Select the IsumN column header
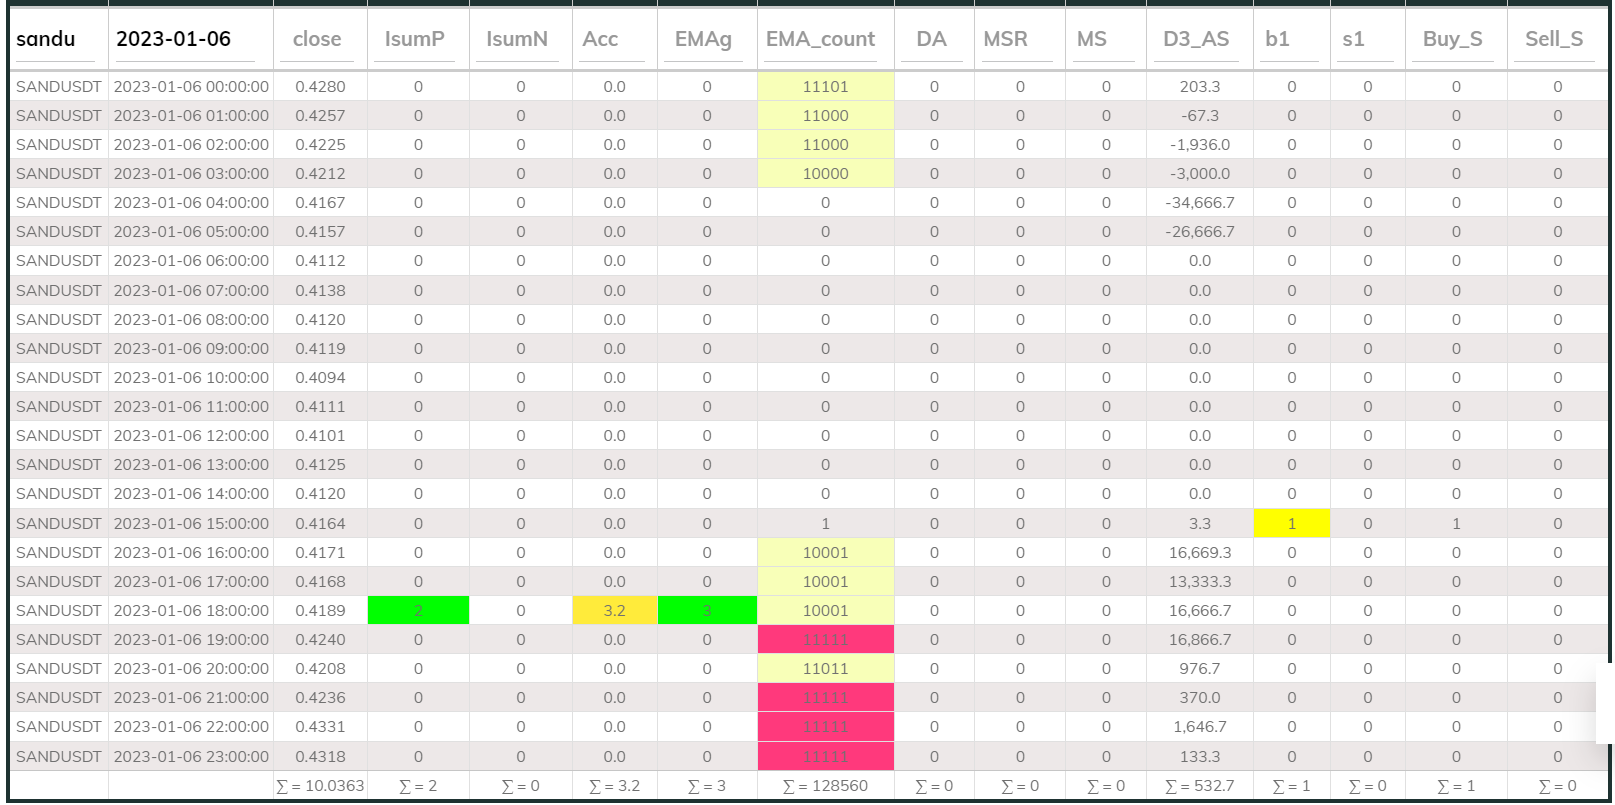The height and width of the screenshot is (805, 1615). point(517,39)
